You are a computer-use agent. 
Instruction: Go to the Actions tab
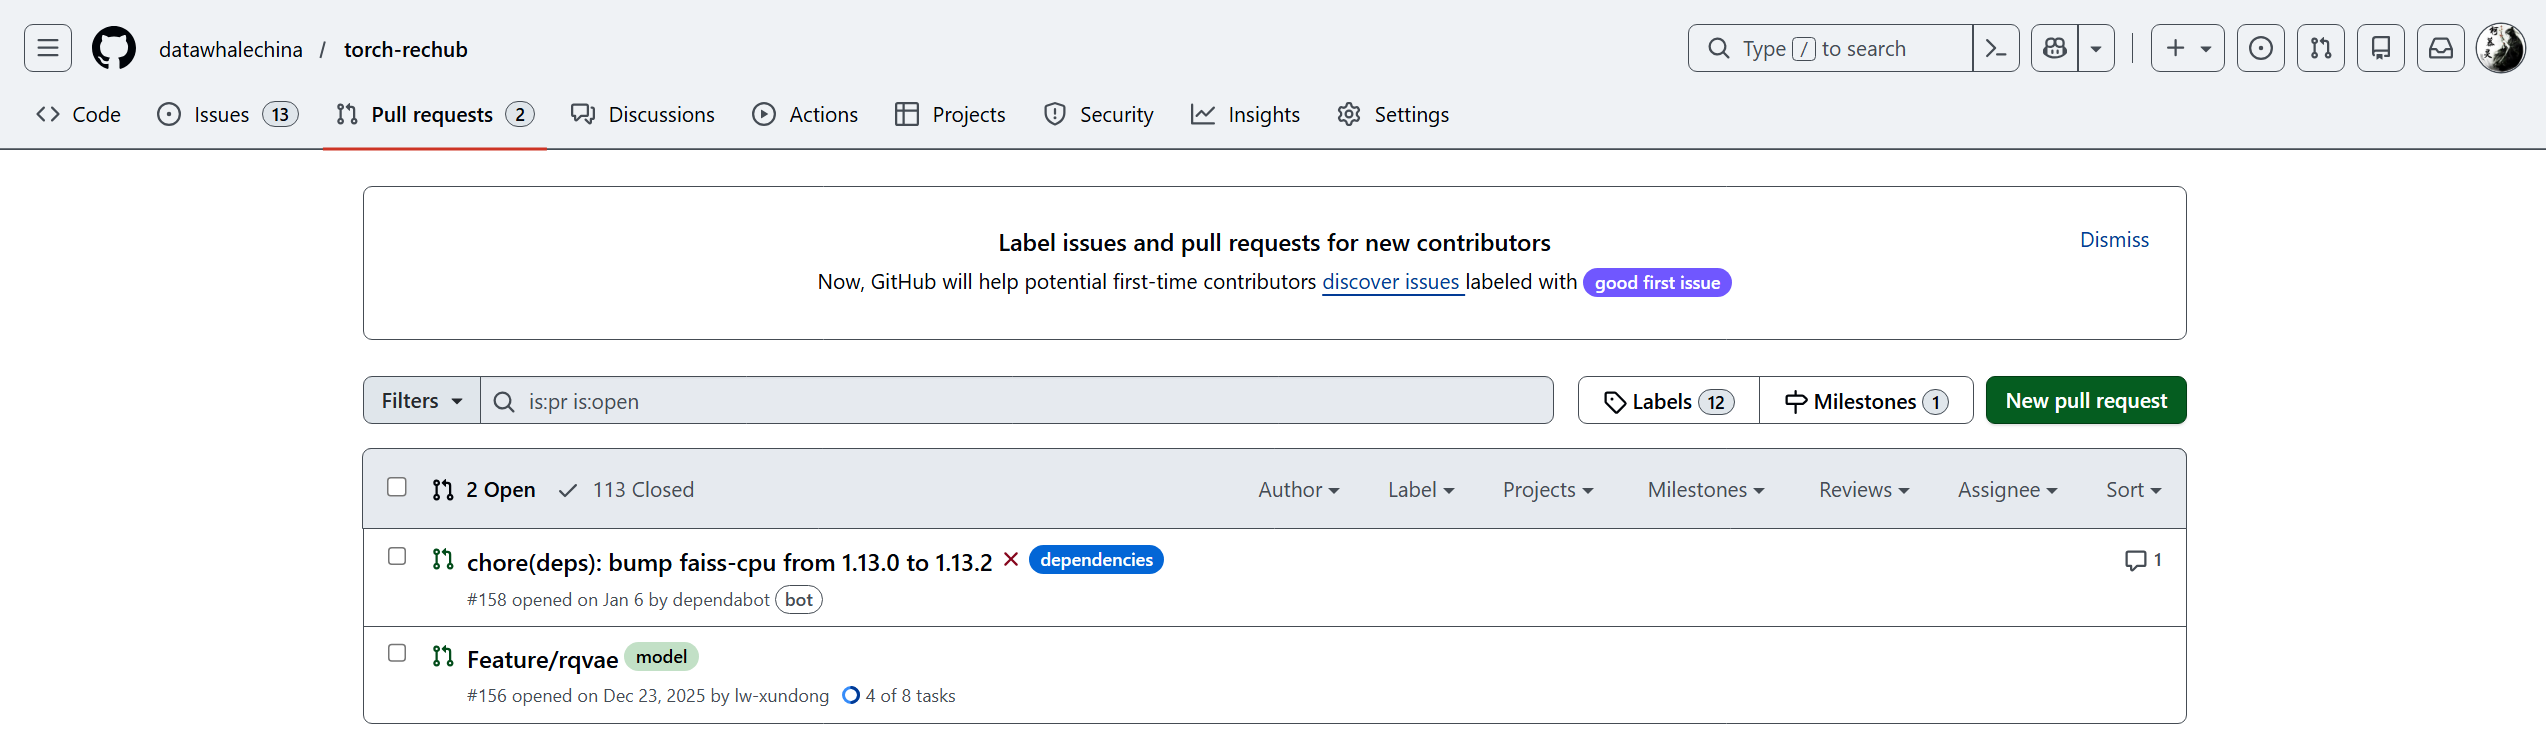point(805,115)
